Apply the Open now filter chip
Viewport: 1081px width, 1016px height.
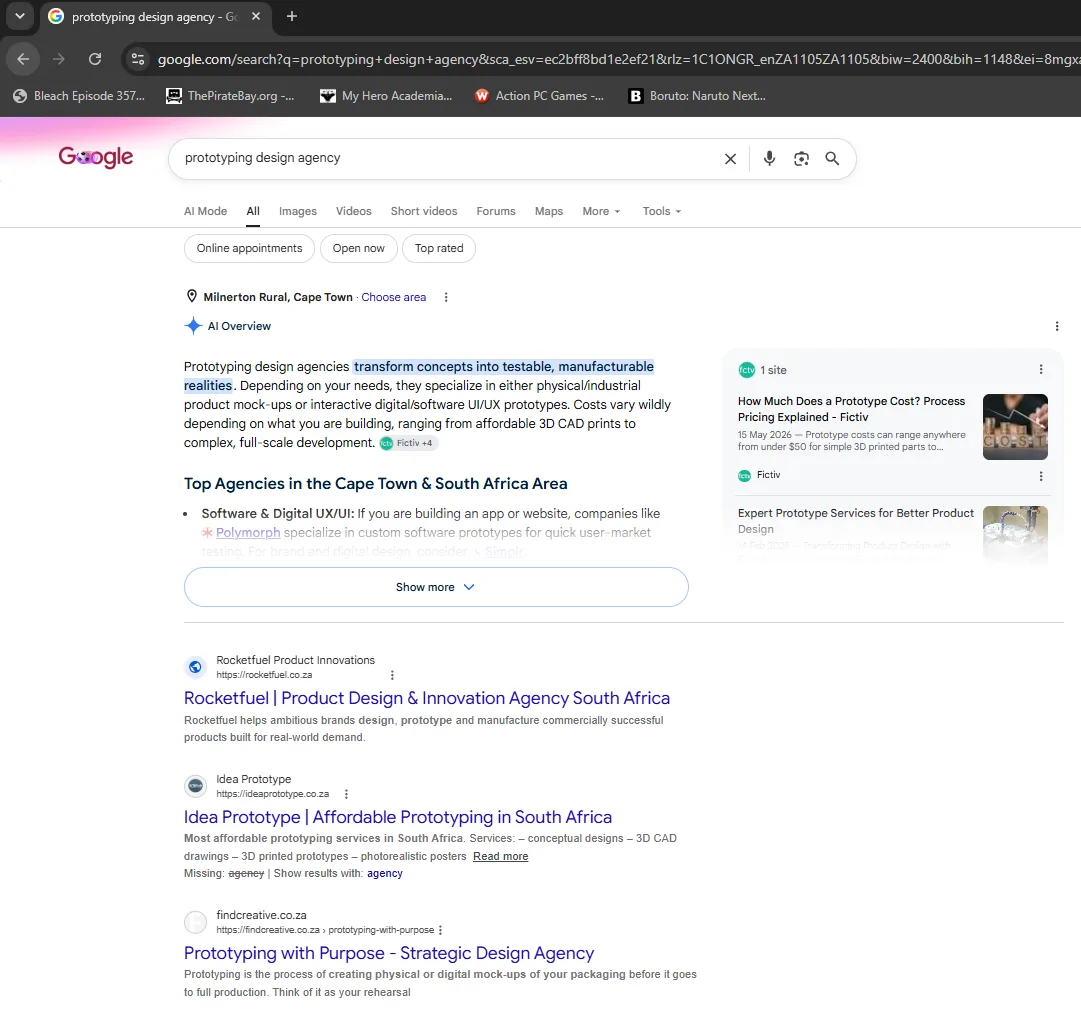358,248
